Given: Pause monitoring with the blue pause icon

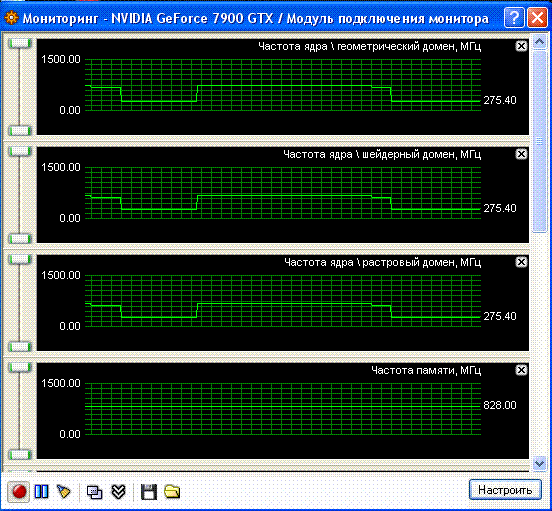Looking at the screenshot, I should (x=42, y=491).
